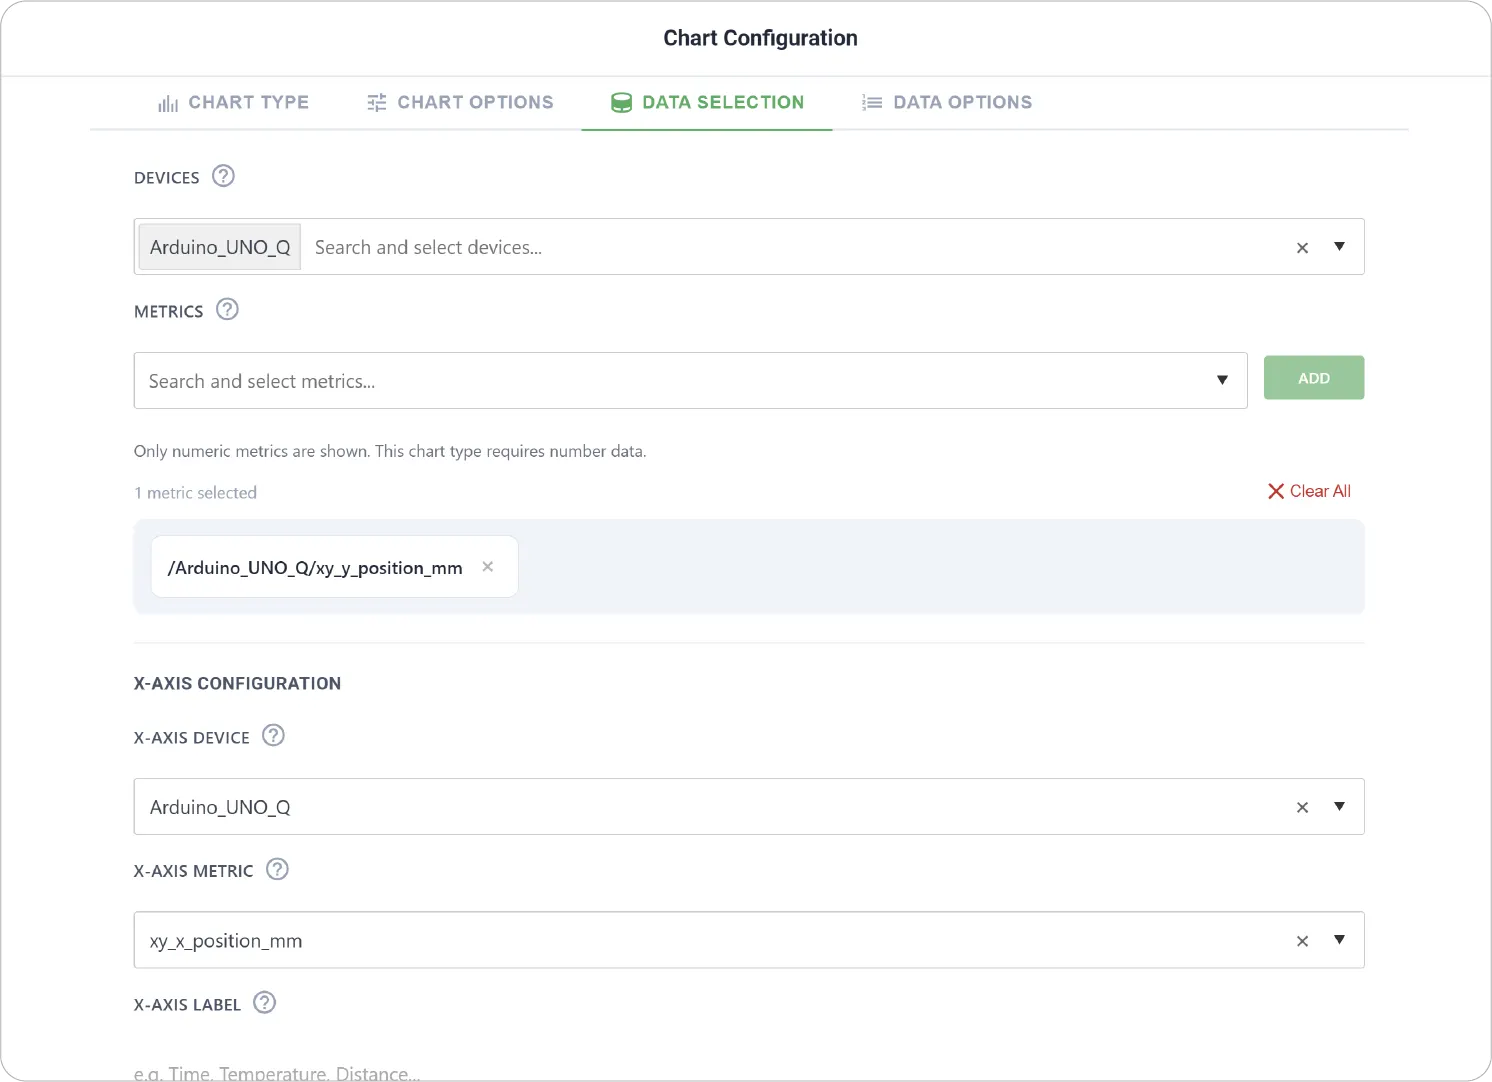This screenshot has height=1082, width=1492.
Task: Click Clear All metrics link
Action: (x=1309, y=491)
